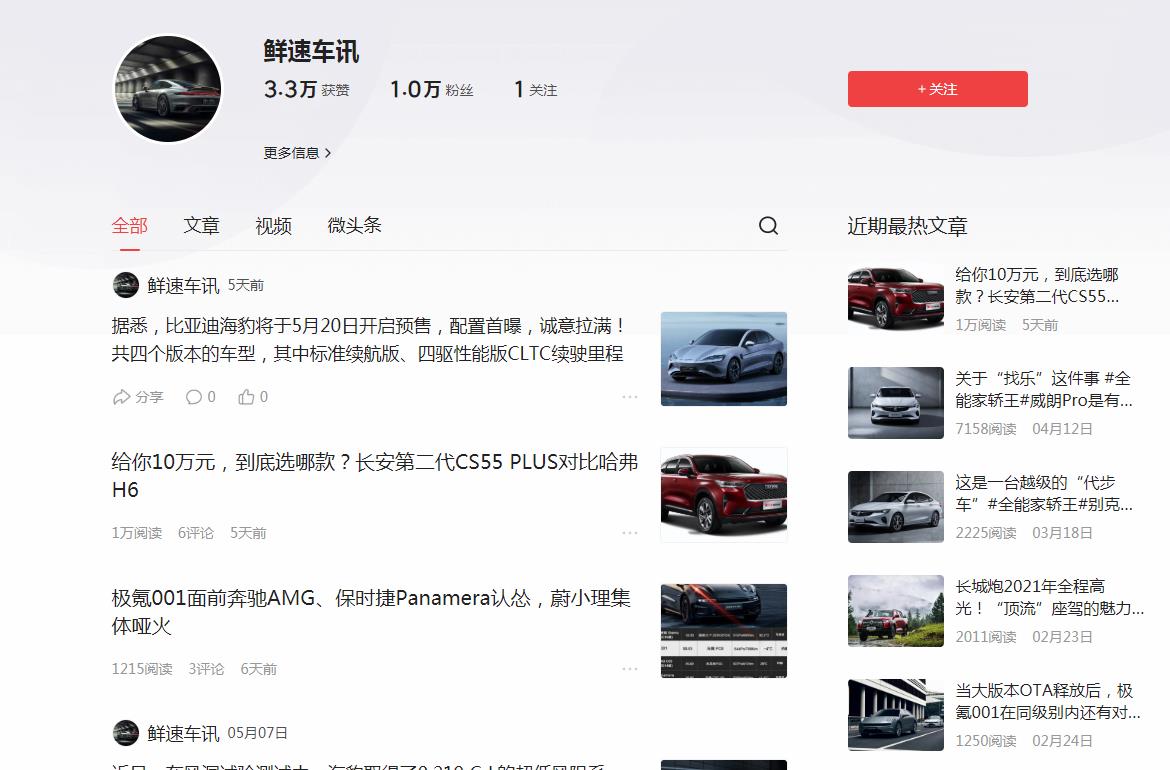This screenshot has height=770, width=1170.
Task: Click 2011阅读 in sidebar
Action: click(x=986, y=636)
